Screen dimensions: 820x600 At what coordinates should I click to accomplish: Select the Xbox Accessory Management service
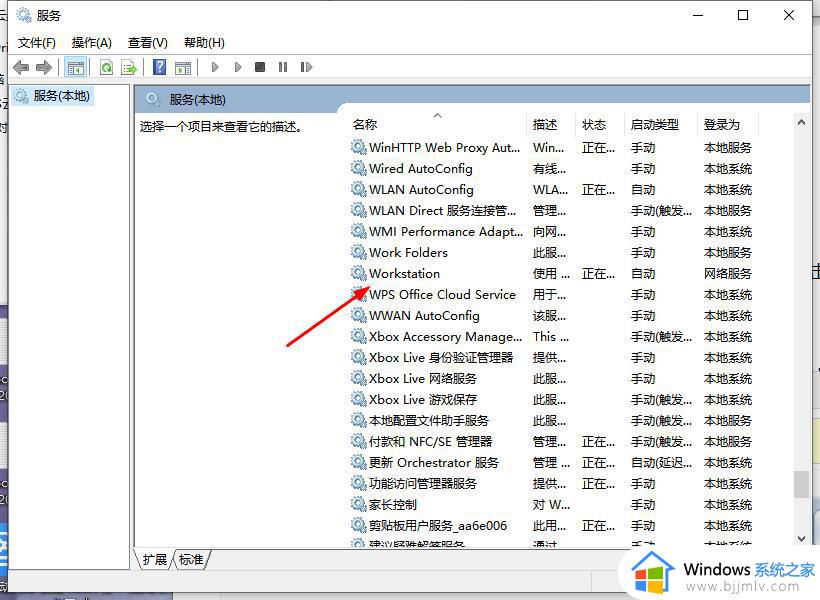coord(551,336)
